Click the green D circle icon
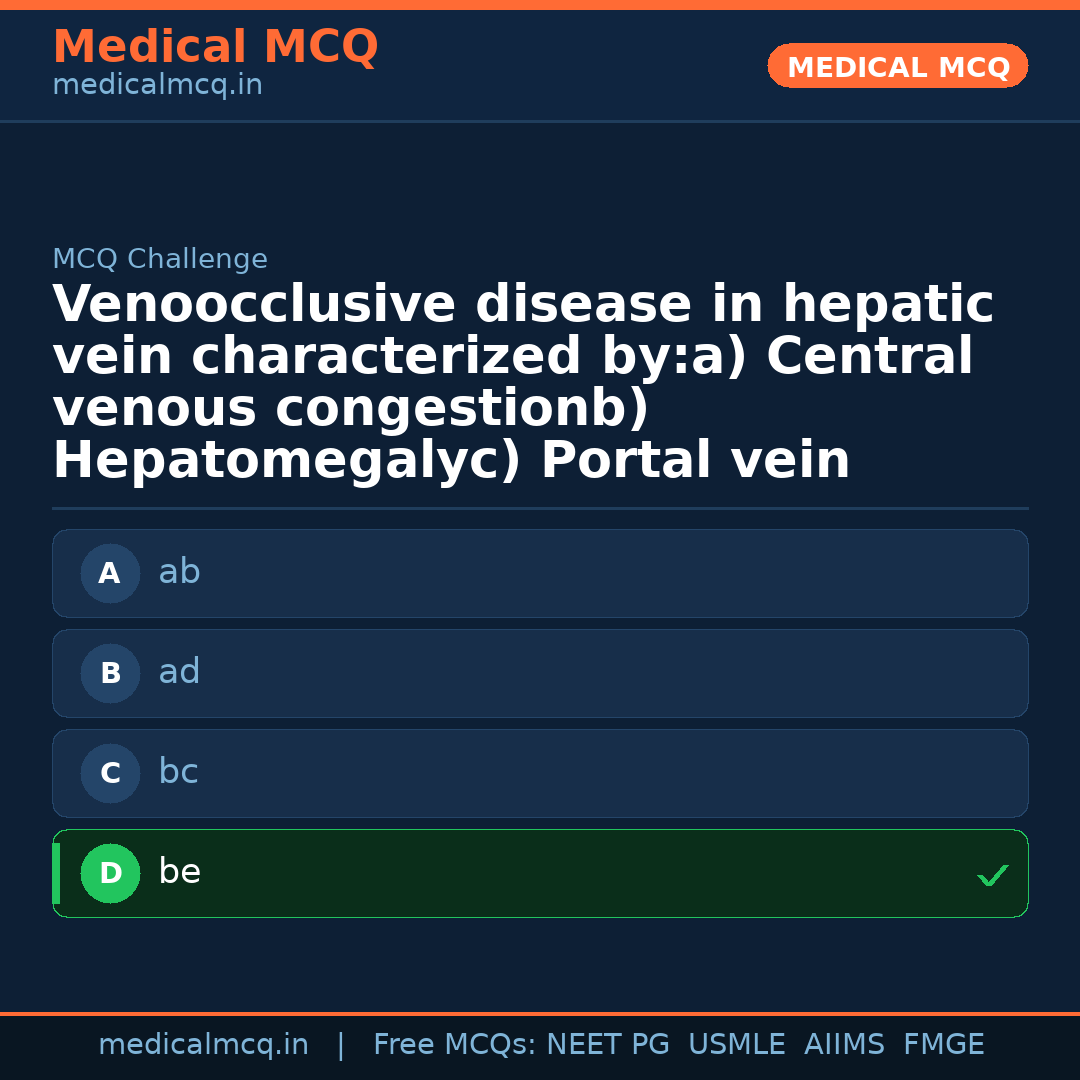Screen dimensions: 1080x1080 click(x=110, y=873)
